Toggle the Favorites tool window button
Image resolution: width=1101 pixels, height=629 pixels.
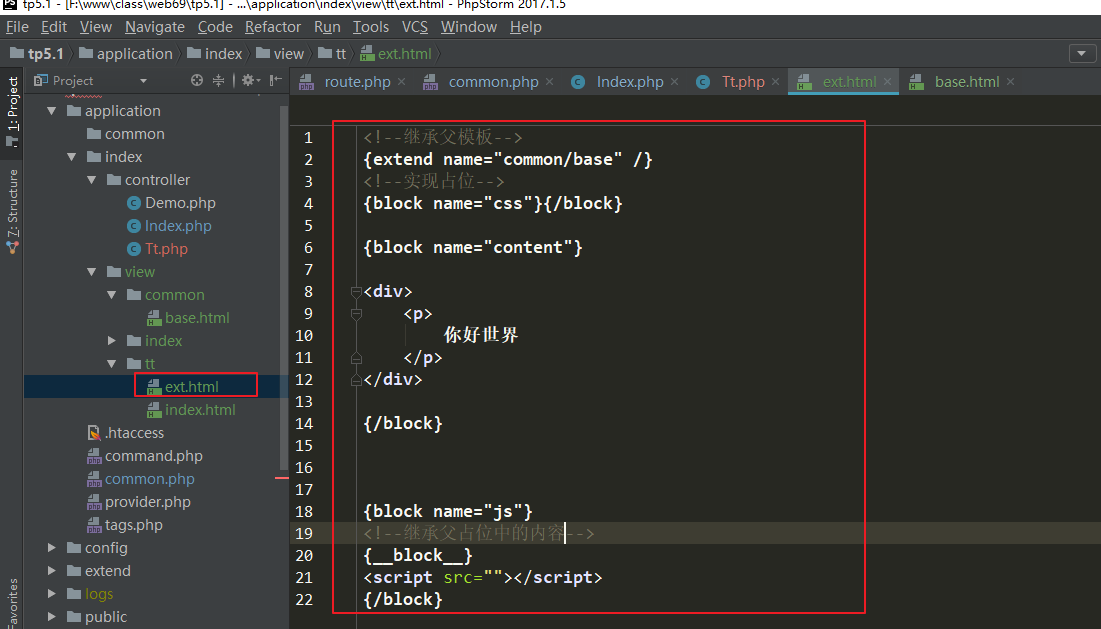[x=12, y=604]
